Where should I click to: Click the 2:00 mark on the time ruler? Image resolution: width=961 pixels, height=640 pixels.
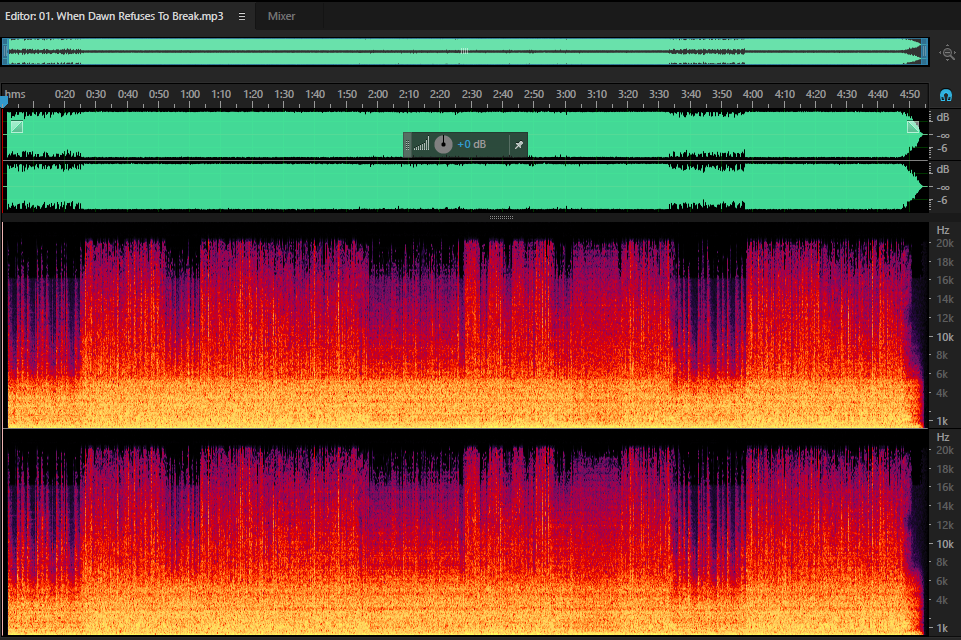click(x=378, y=94)
